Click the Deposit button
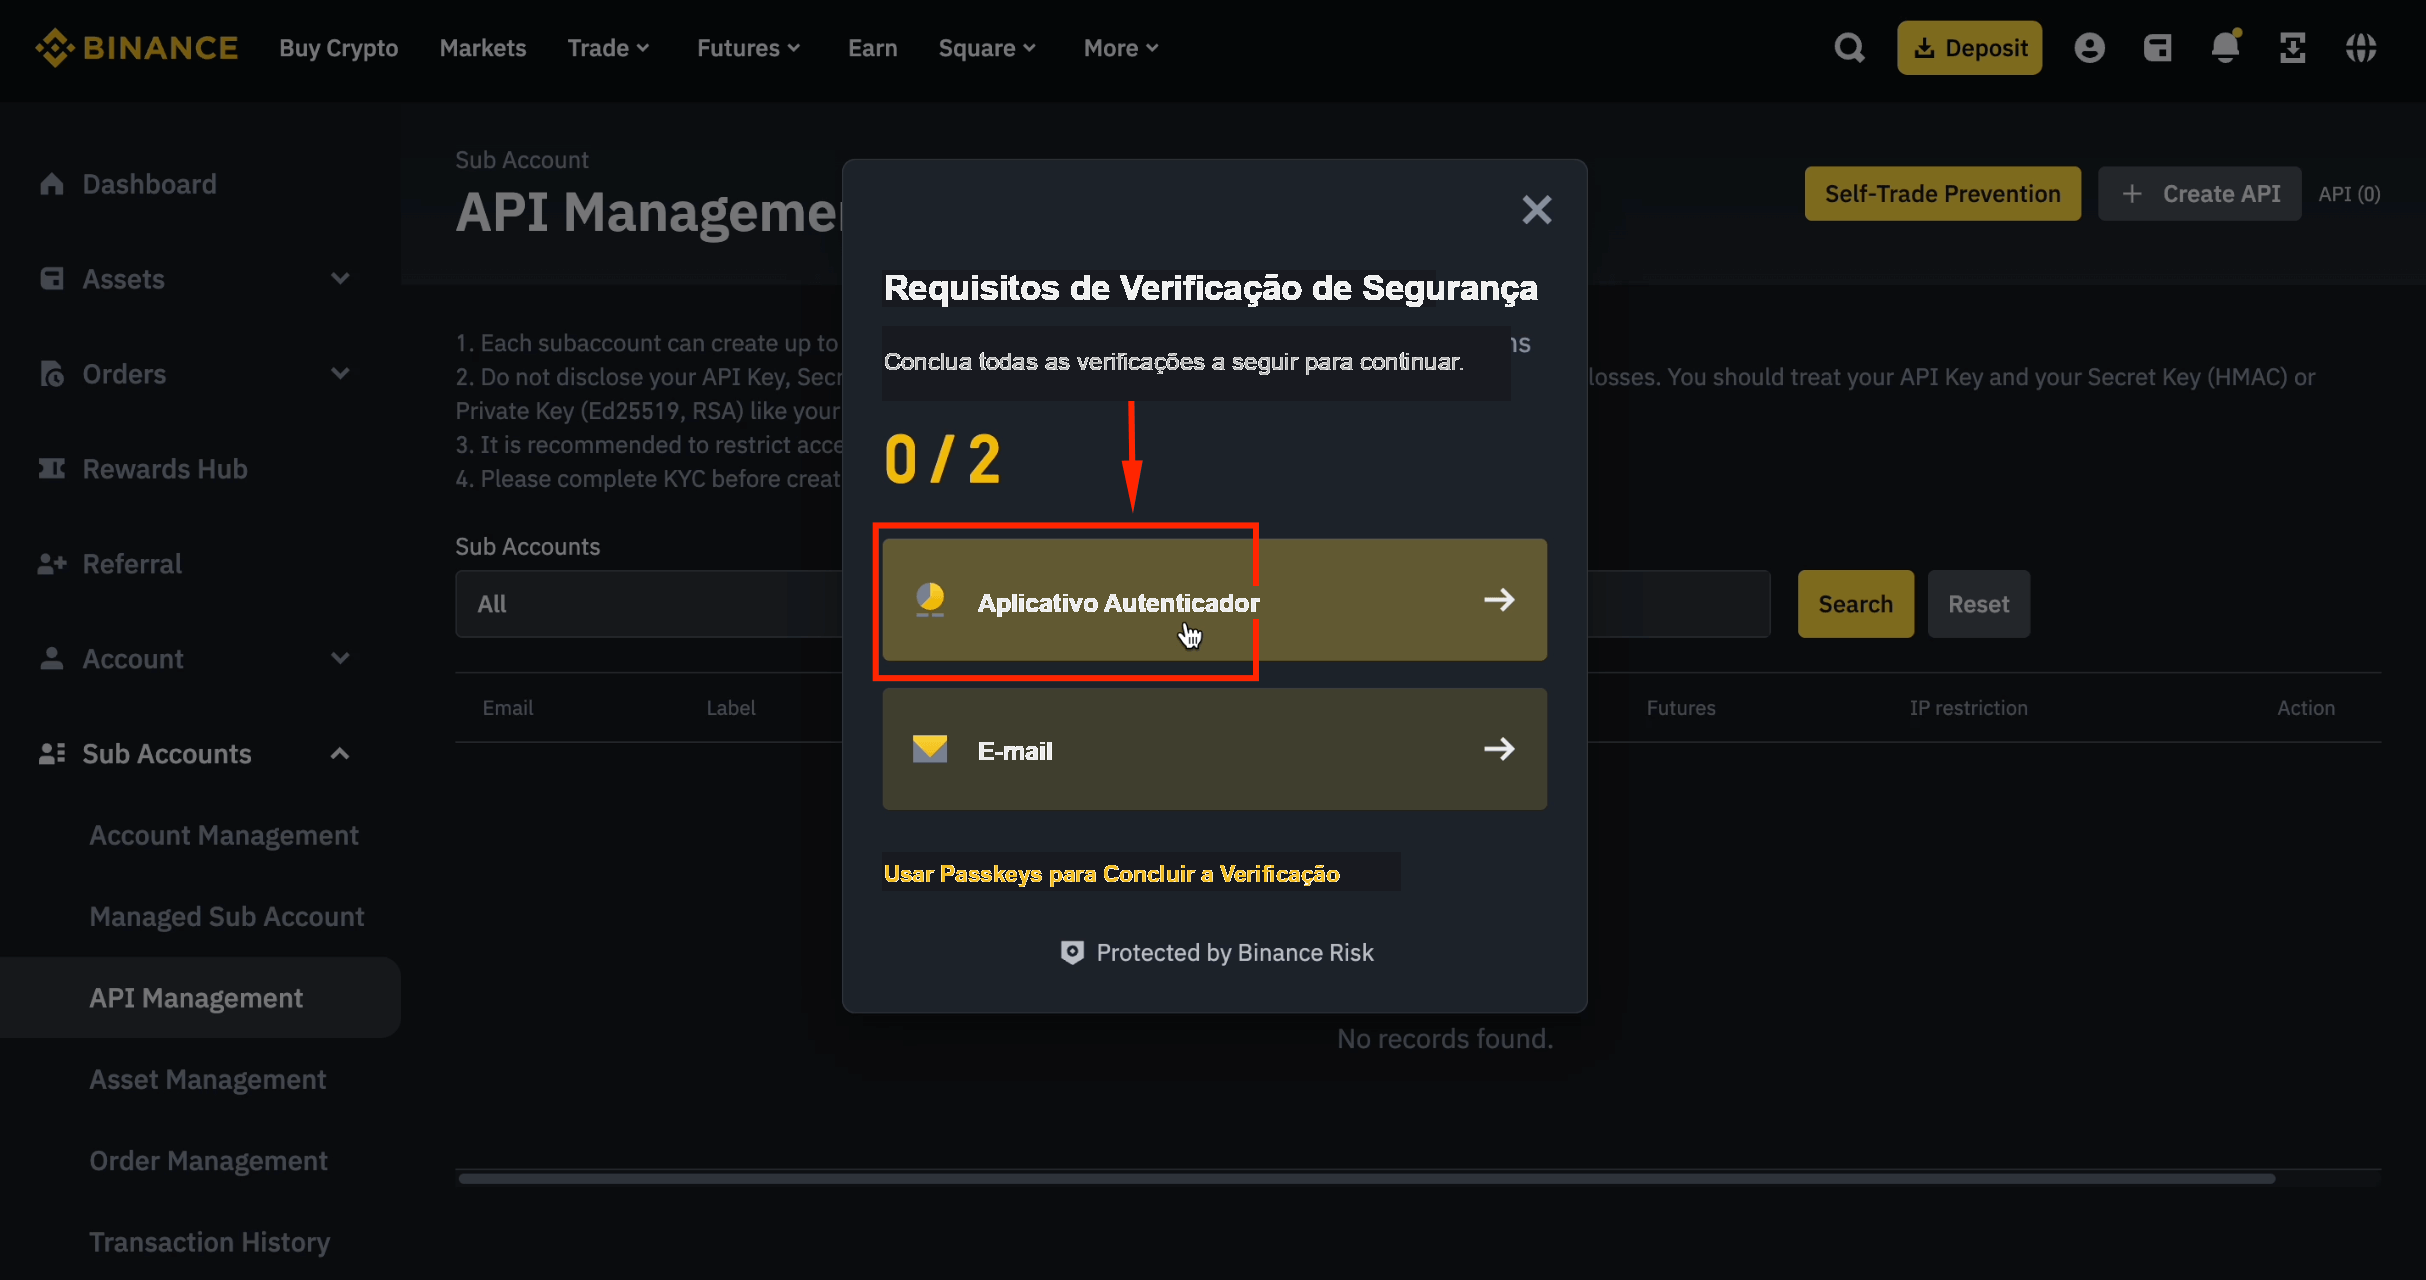Screen dimensions: 2426x1280 pos(1969,48)
